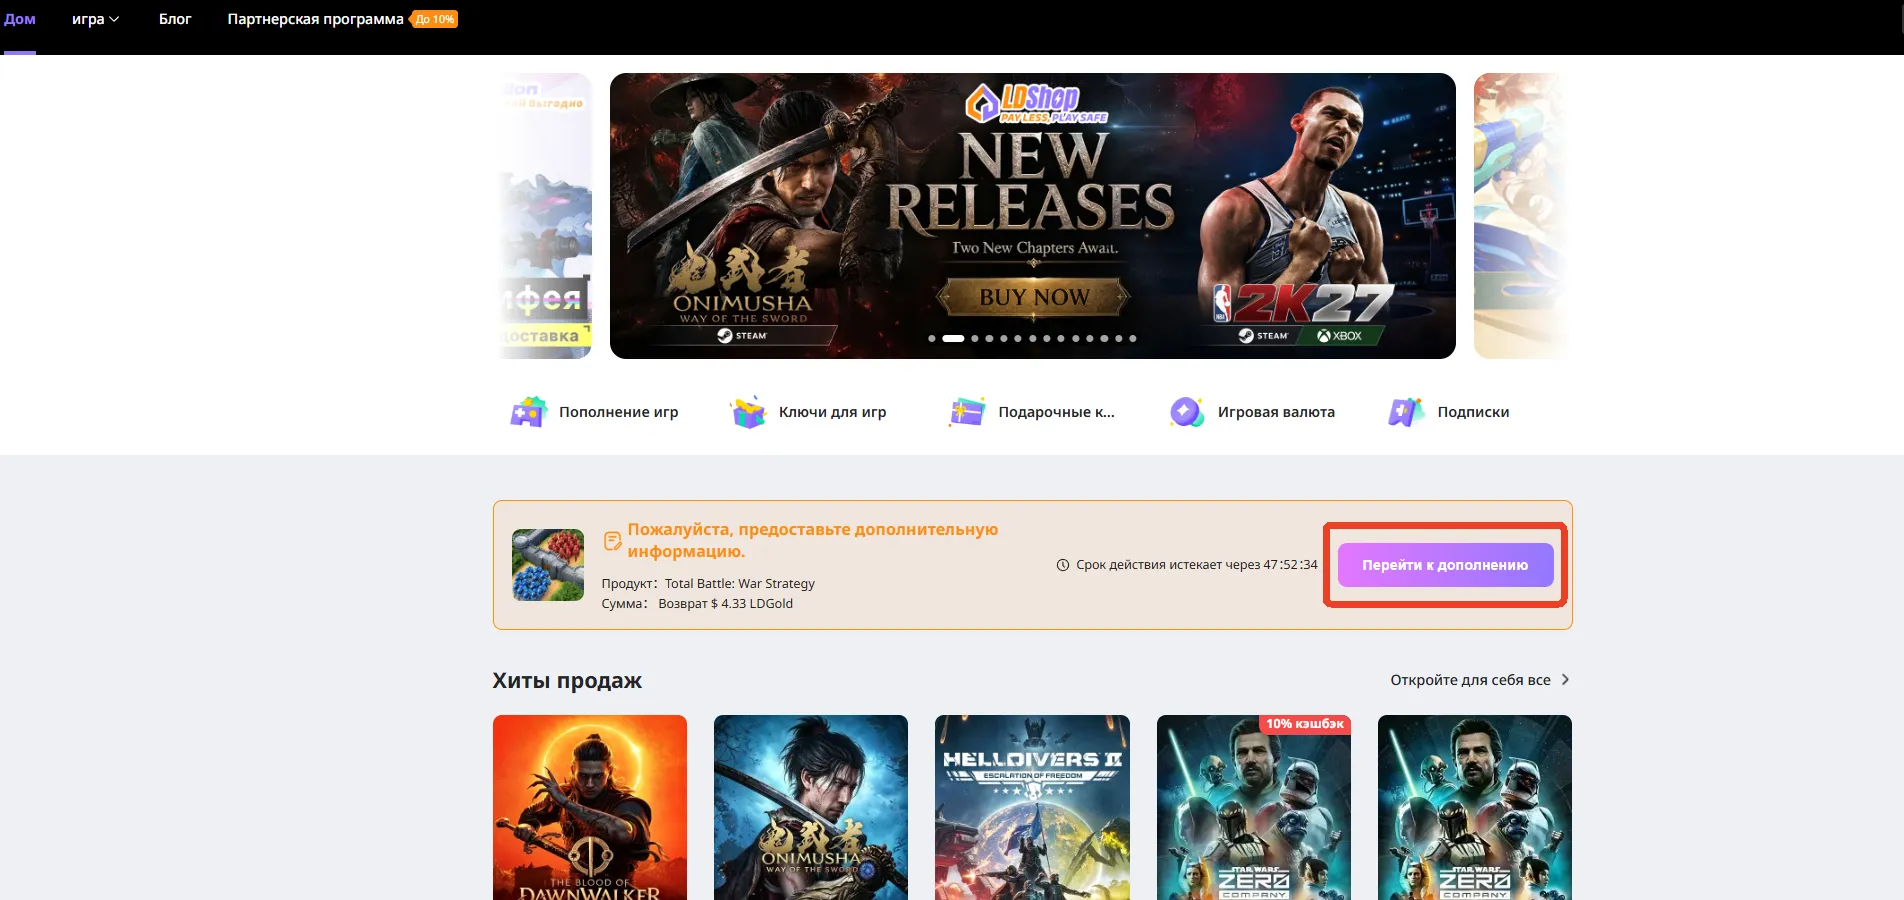This screenshot has width=1904, height=900.
Task: Open the Пополнение игр category icon
Action: coord(528,412)
